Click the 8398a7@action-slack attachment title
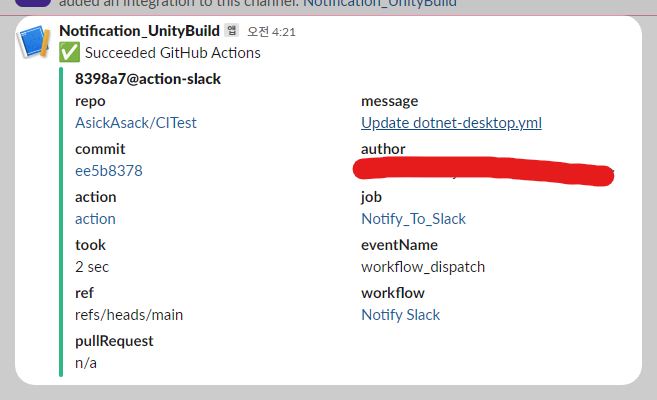The height and width of the screenshot is (400, 657). tap(148, 79)
